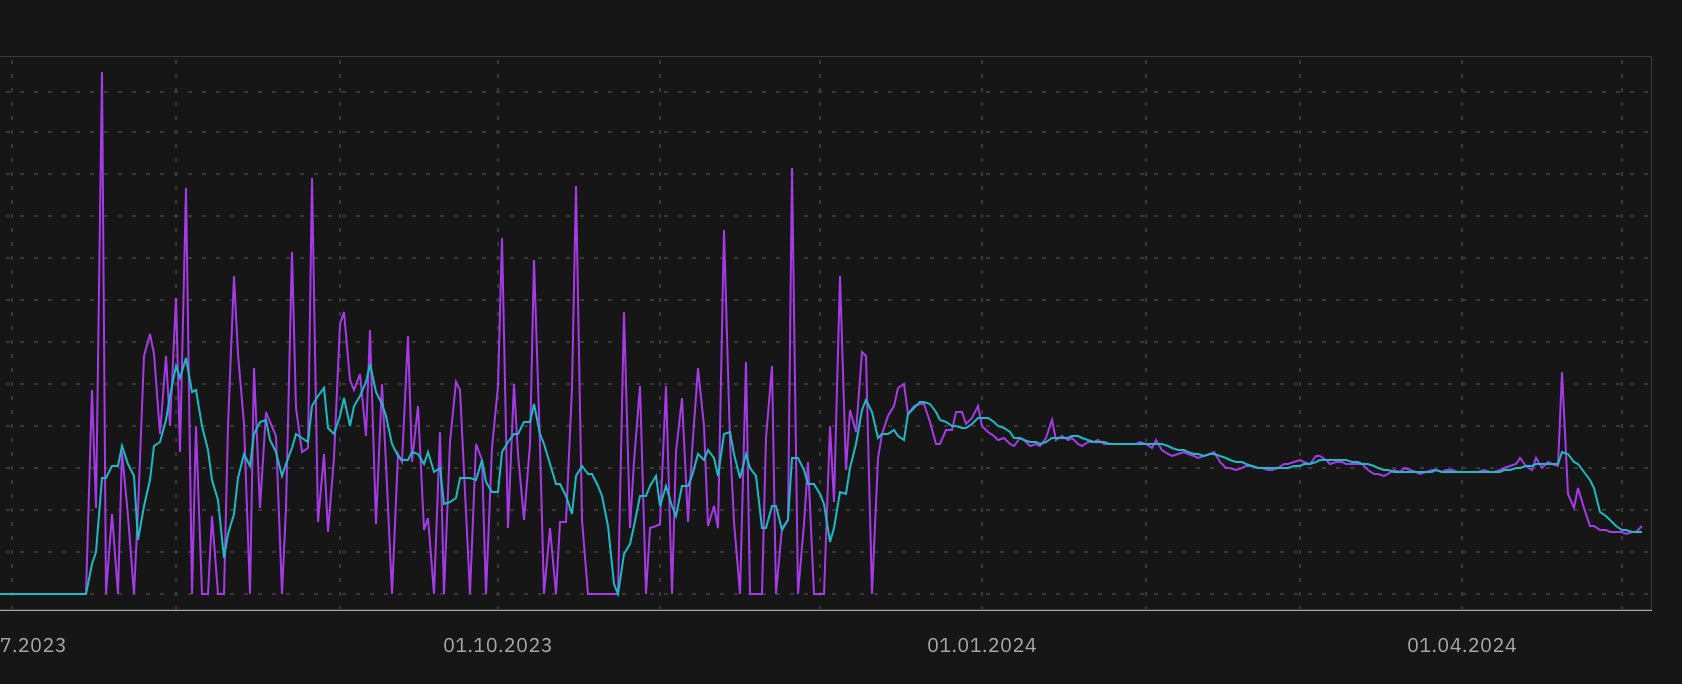1682x684 pixels.
Task: Click the purple peak directly above the 01.10.2023 gridline
Action: (502, 239)
